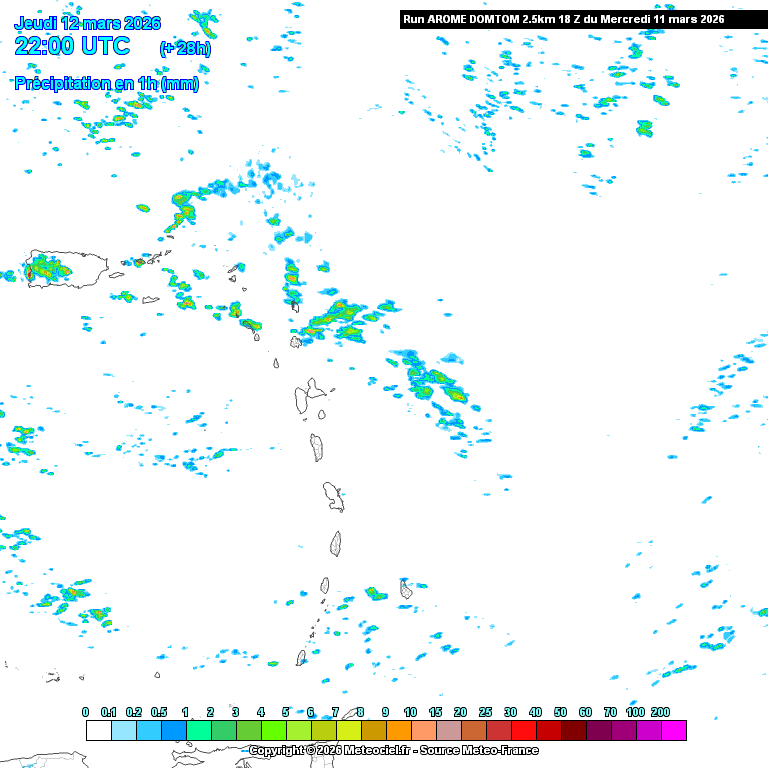Click the Martinique island outline
The height and width of the screenshot is (768, 768).
point(334,496)
